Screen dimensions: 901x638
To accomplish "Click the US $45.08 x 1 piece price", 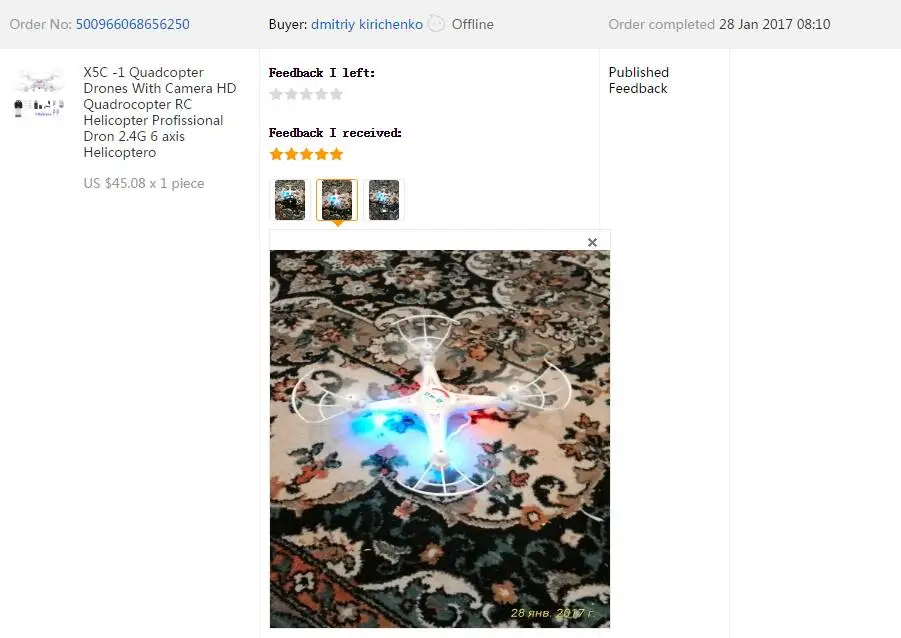I will click(x=144, y=183).
